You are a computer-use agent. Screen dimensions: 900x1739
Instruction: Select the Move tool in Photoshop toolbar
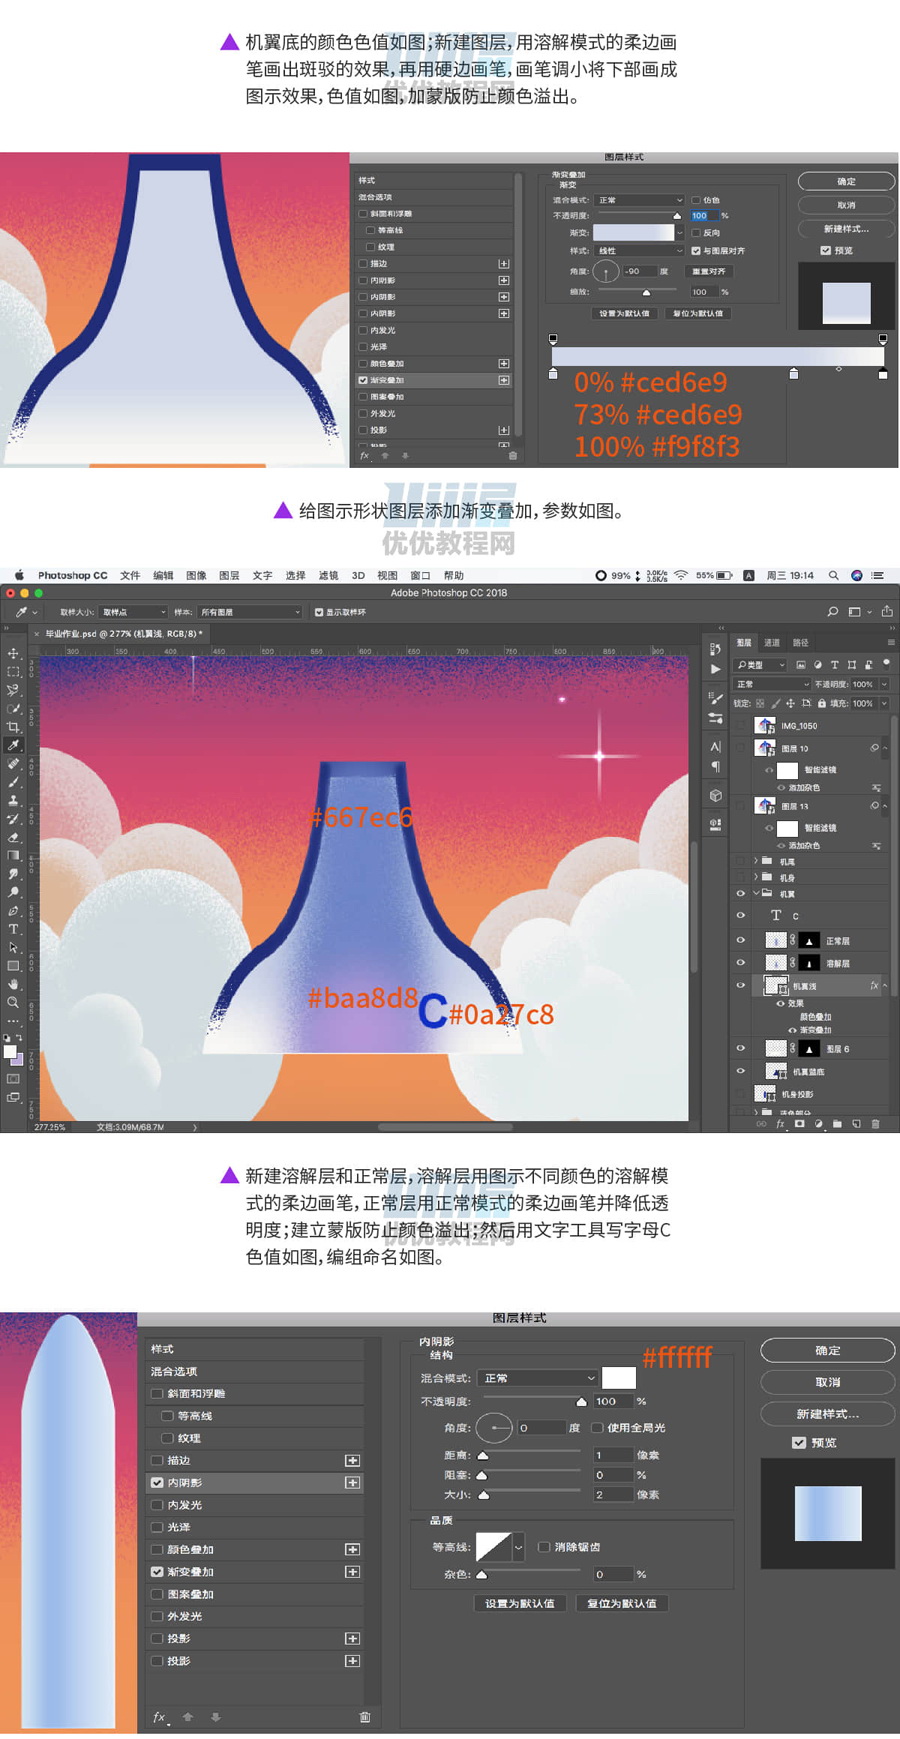click(x=13, y=652)
